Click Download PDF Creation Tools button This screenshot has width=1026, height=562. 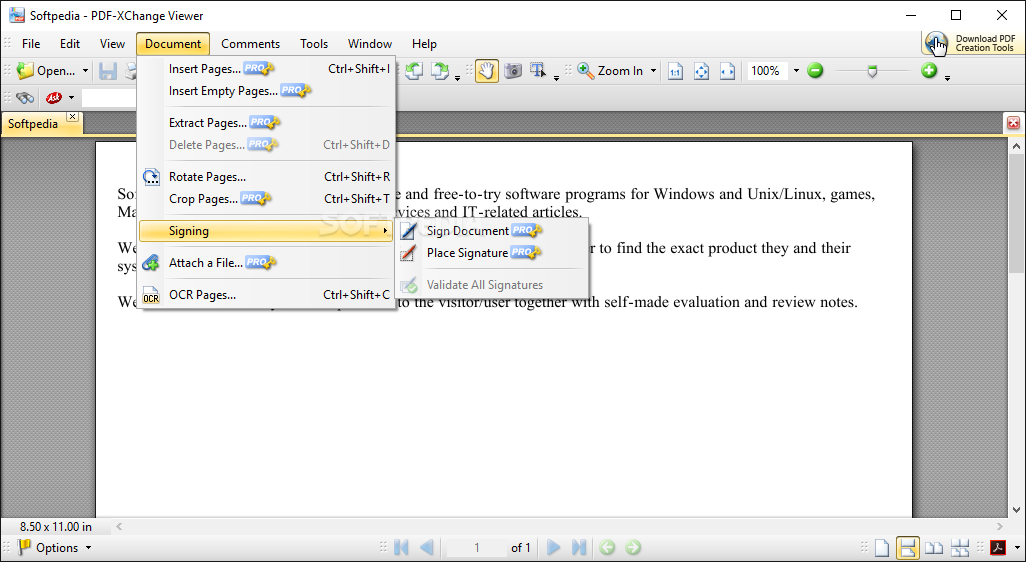pos(972,44)
